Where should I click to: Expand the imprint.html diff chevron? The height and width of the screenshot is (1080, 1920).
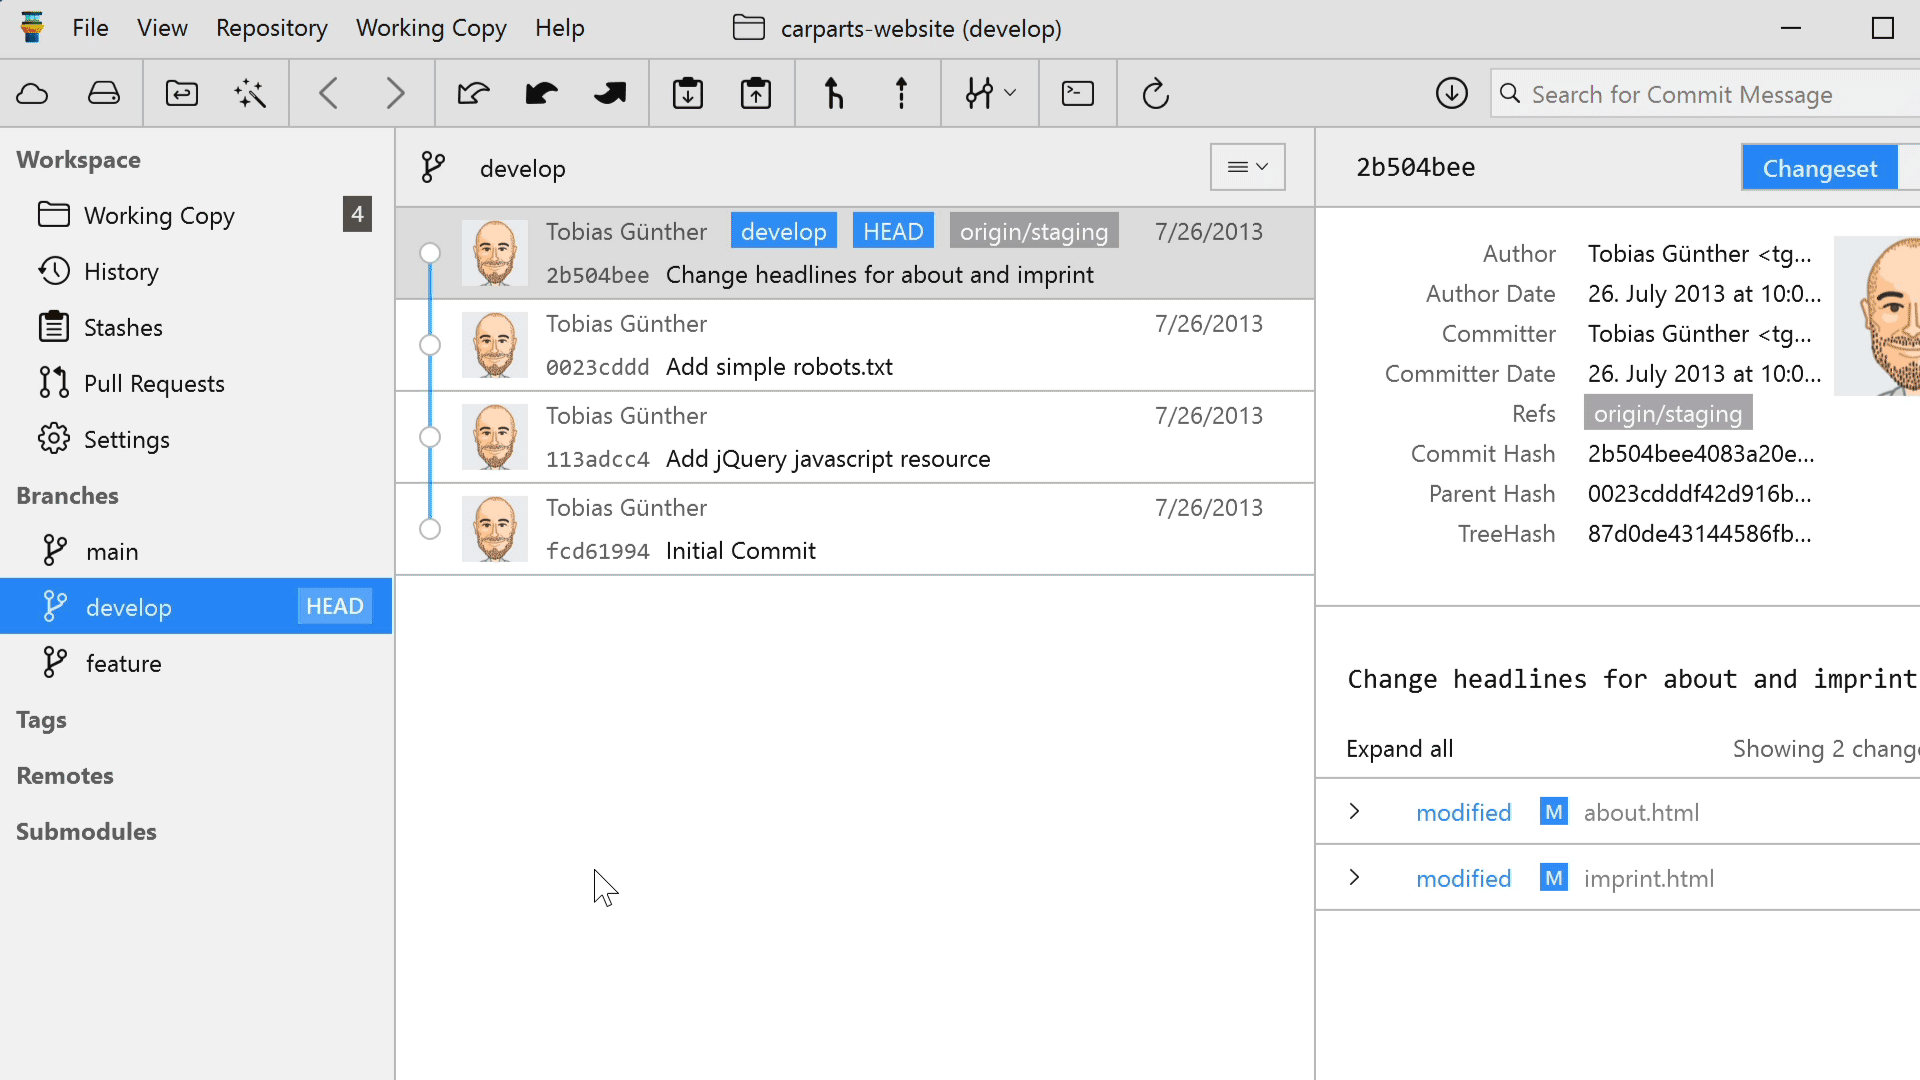tap(1354, 878)
